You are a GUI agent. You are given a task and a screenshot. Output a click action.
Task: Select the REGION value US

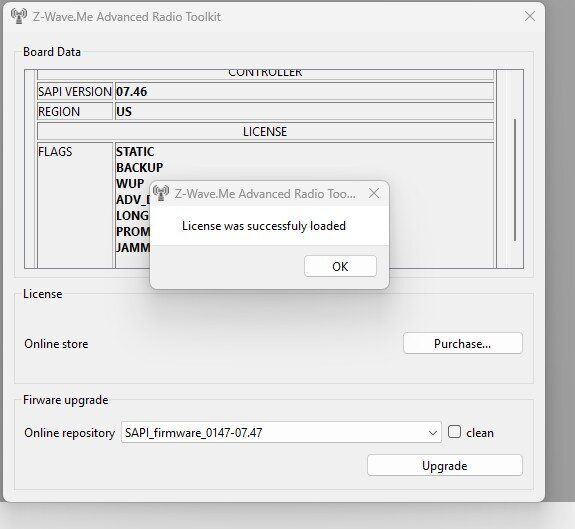pyautogui.click(x=124, y=111)
